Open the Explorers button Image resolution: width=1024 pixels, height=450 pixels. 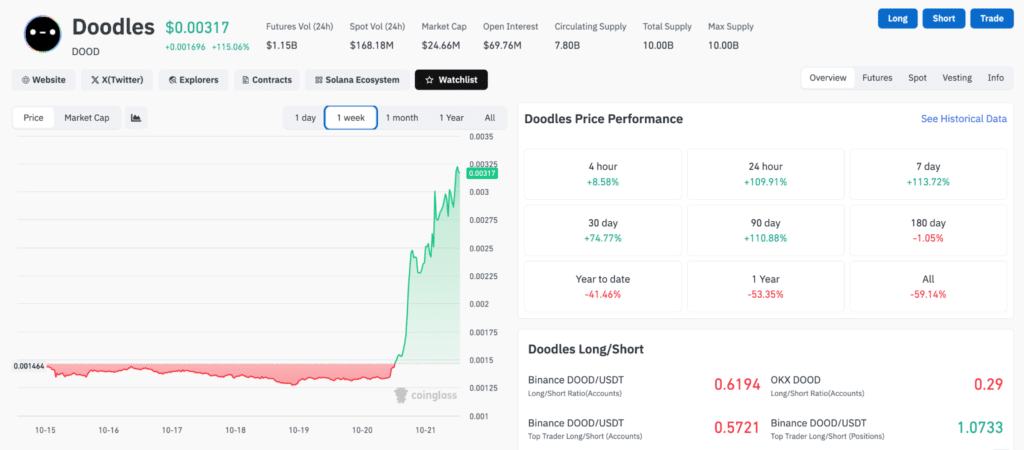(x=193, y=80)
